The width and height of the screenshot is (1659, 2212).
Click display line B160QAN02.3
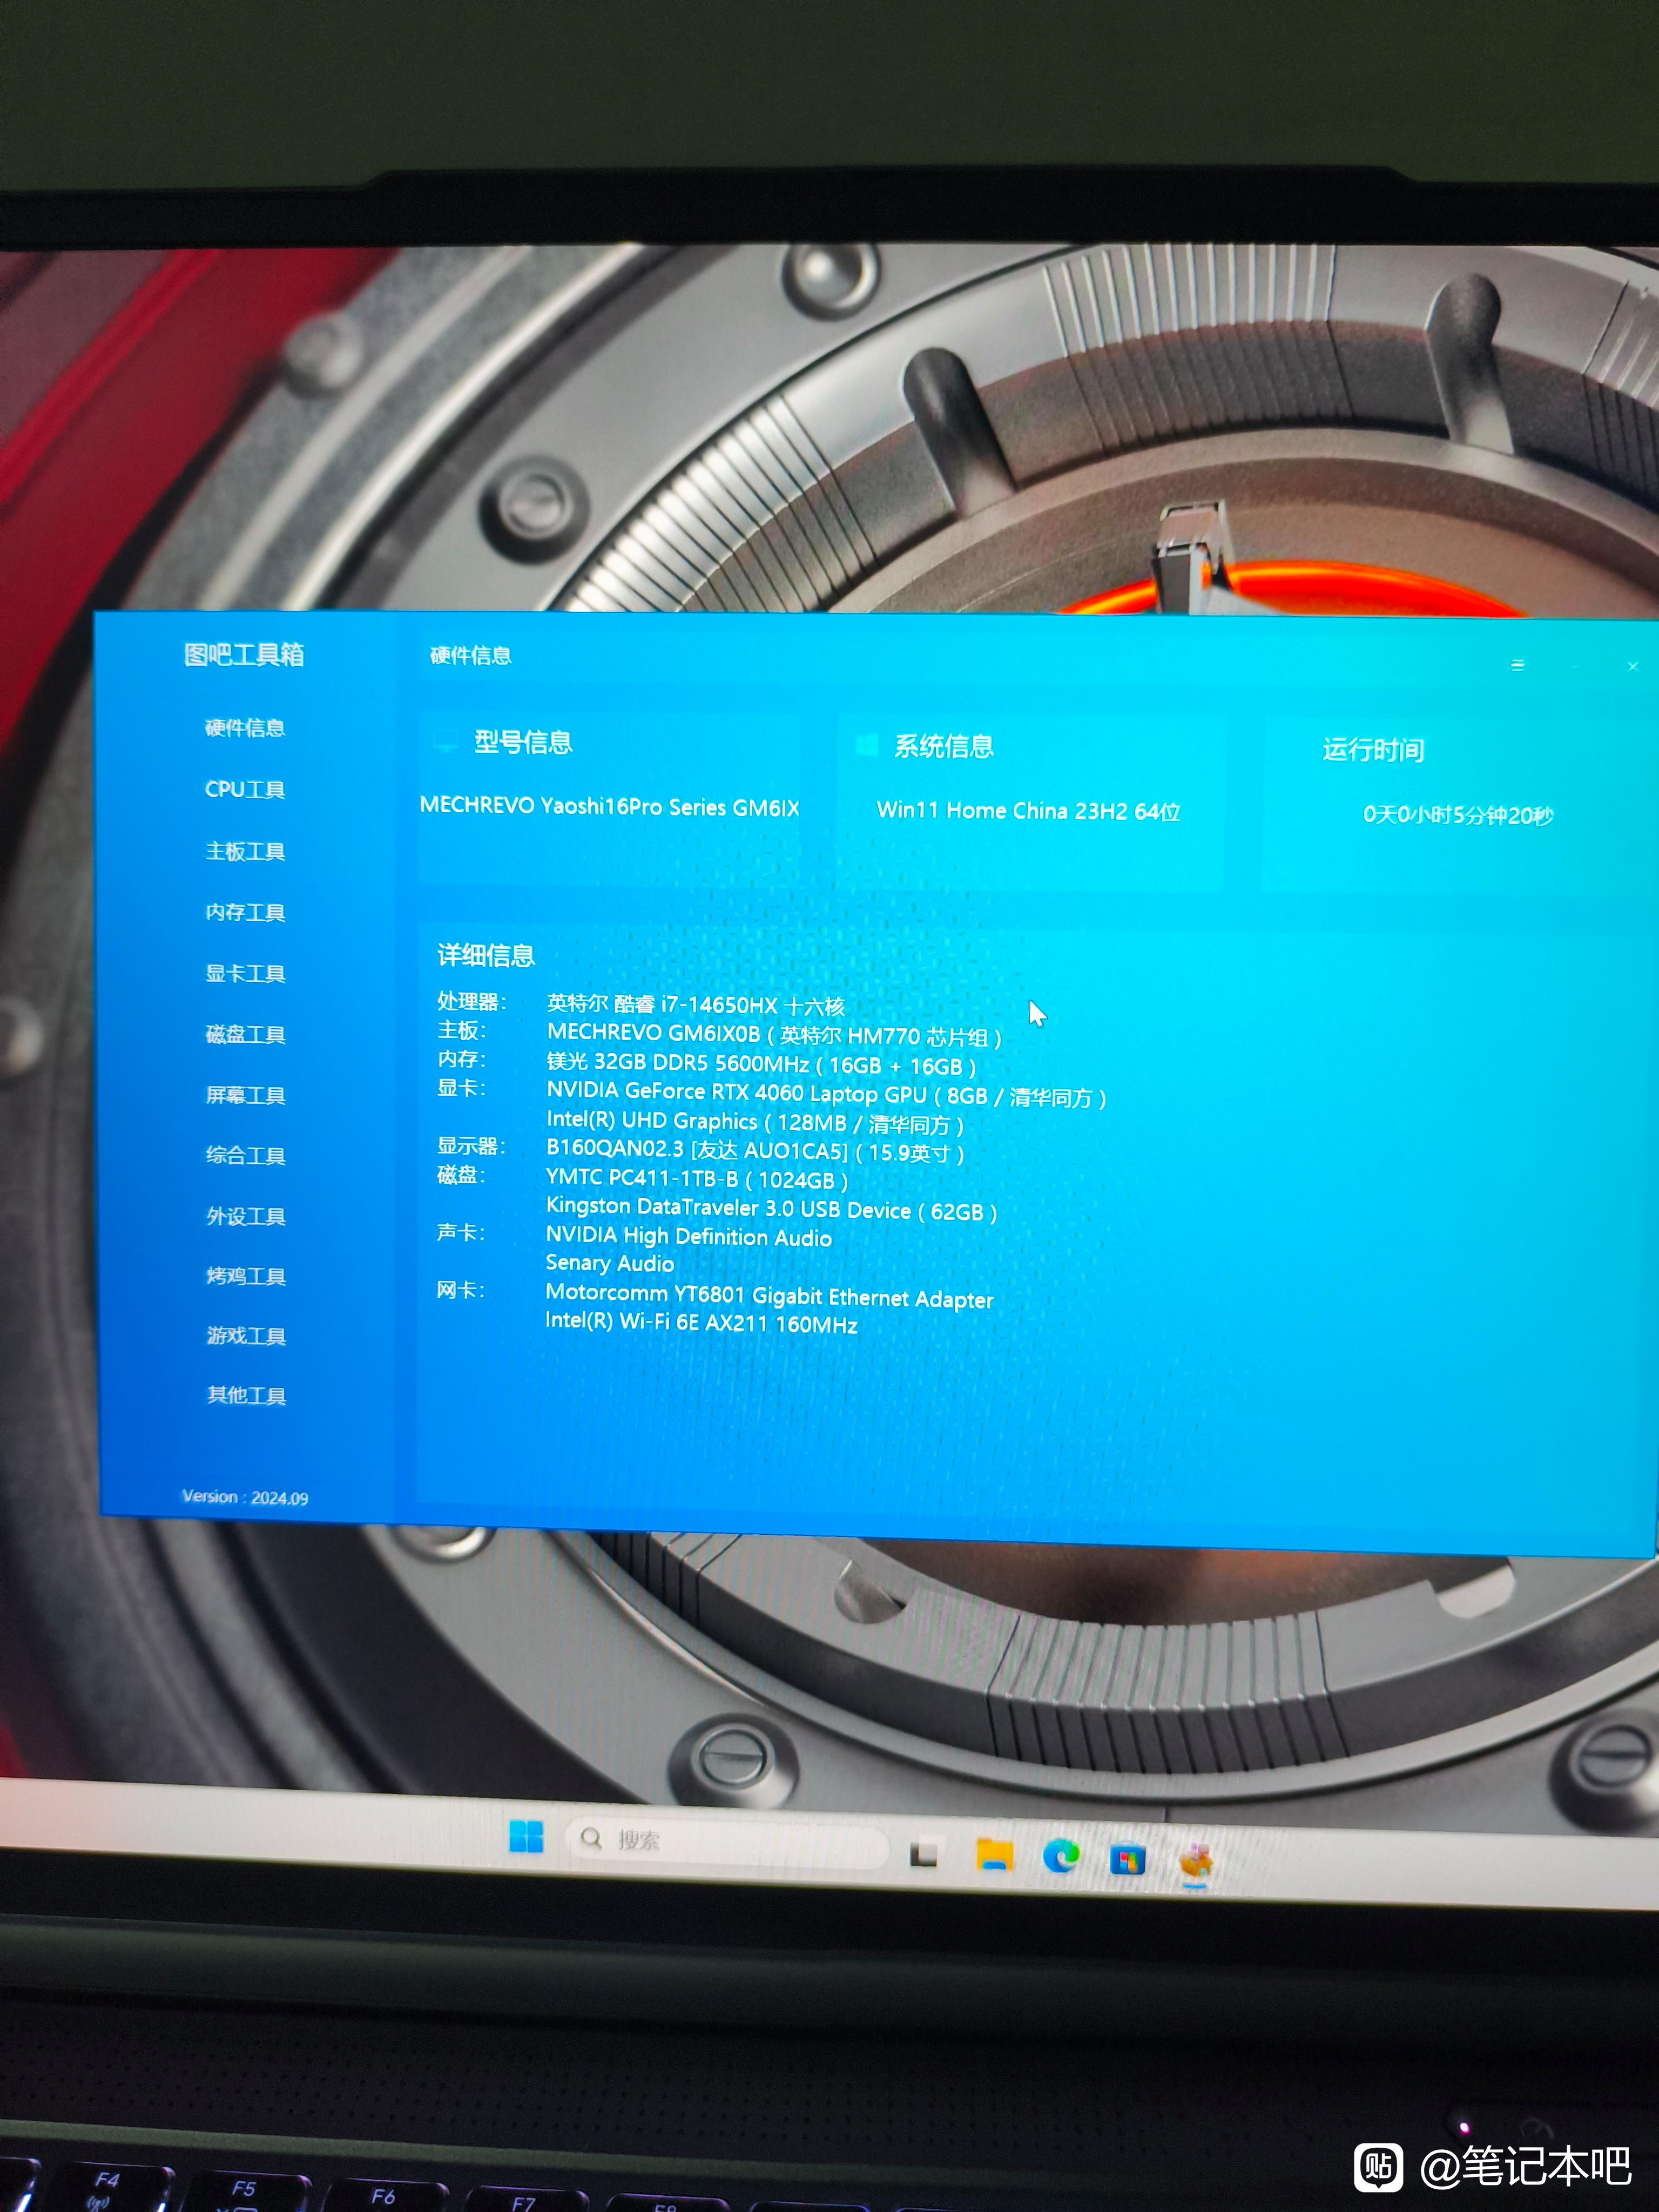click(x=755, y=1151)
